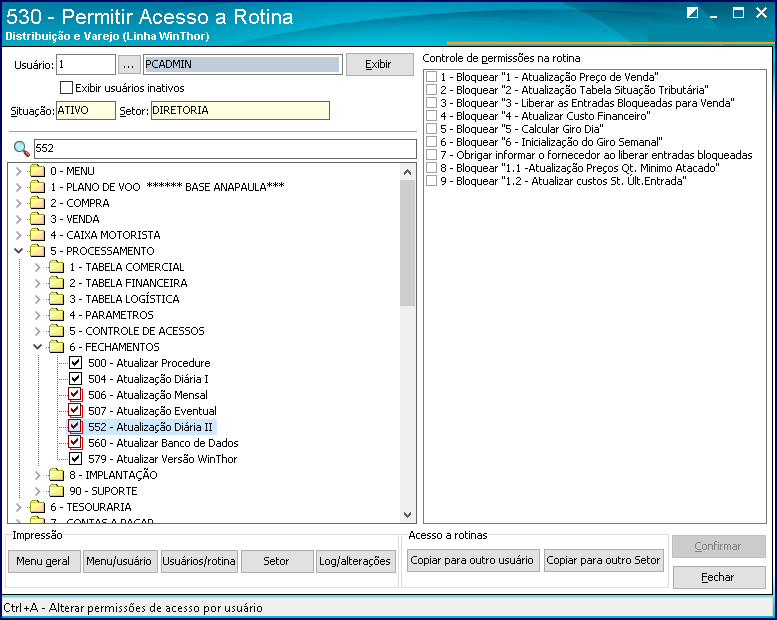Click folder icon of 6 - FECHAMENTOS
The width and height of the screenshot is (777, 620).
(56, 347)
